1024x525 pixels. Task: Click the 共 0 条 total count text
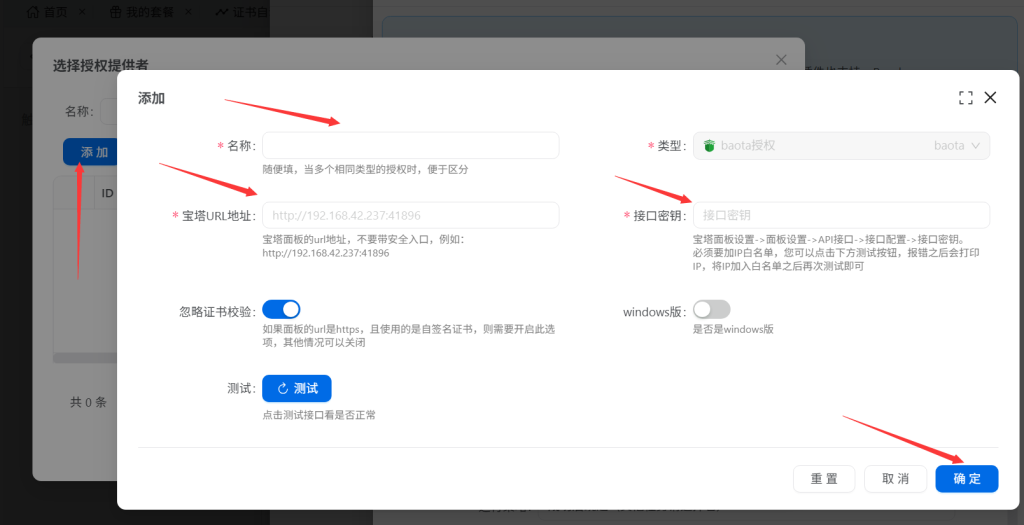[x=88, y=402]
